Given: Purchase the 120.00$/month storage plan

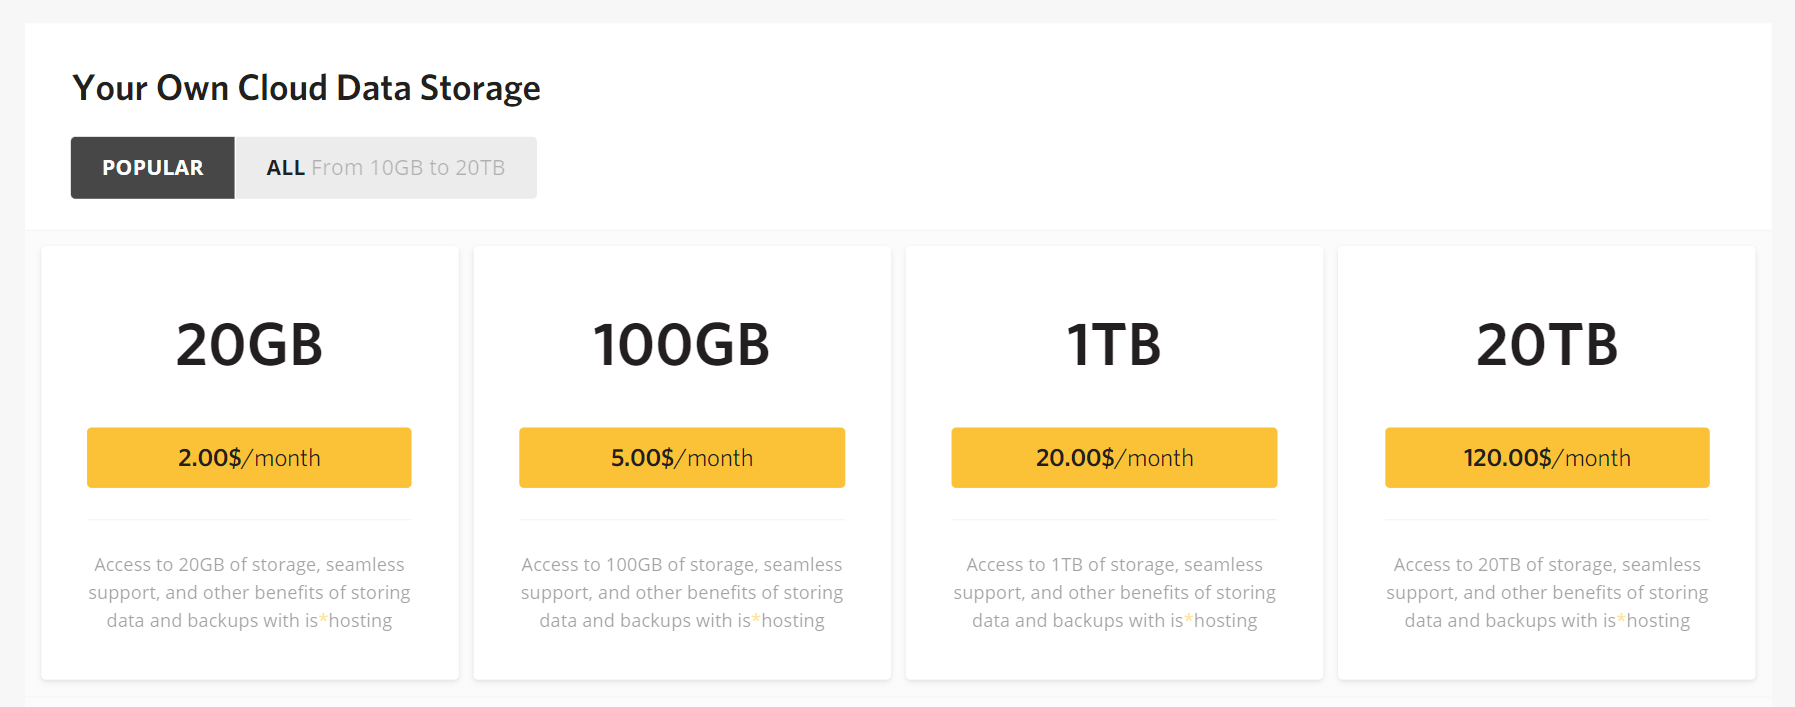Looking at the screenshot, I should pos(1546,457).
